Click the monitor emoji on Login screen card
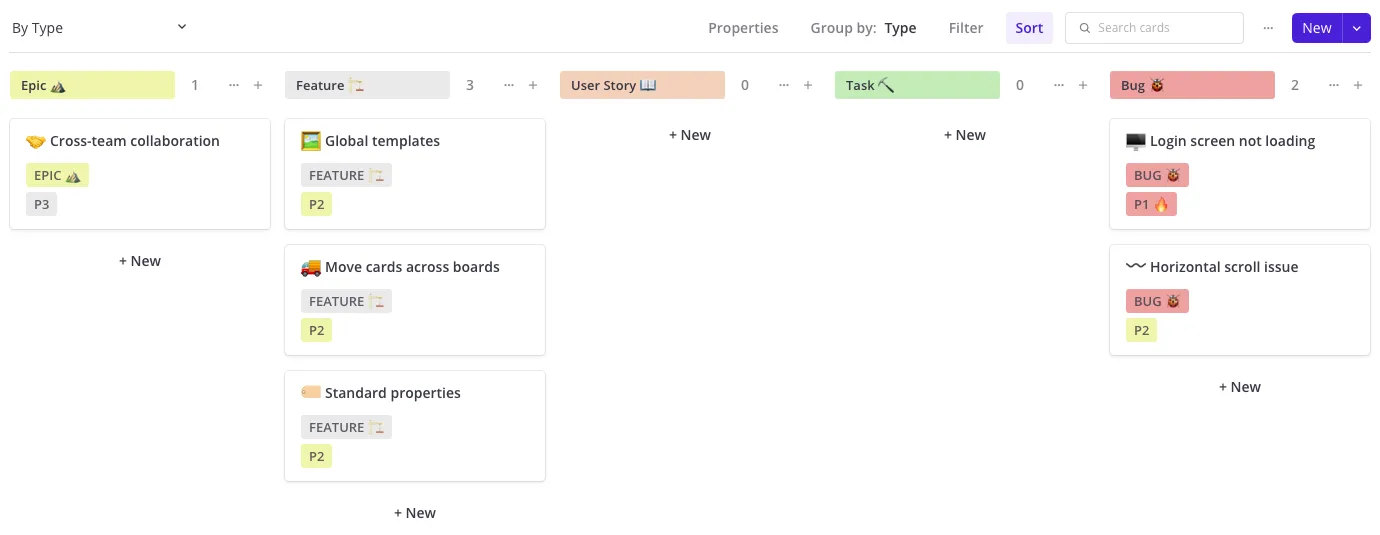The image size is (1380, 535). (x=1135, y=141)
